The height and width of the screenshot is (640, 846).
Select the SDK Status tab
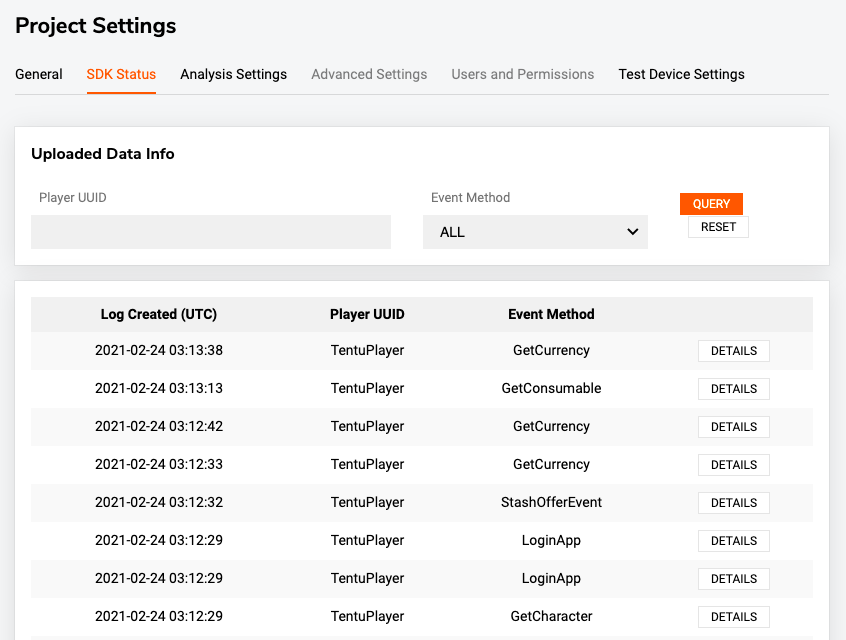(x=121, y=74)
